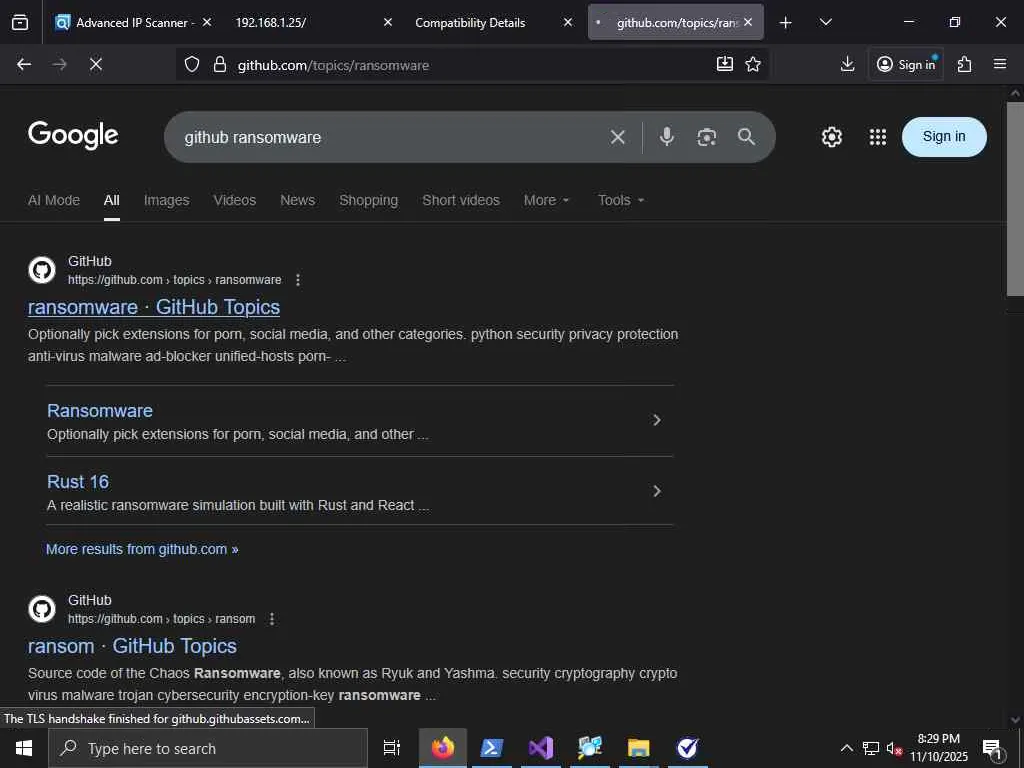
Task: Click the Google Sign in button
Action: 944,136
